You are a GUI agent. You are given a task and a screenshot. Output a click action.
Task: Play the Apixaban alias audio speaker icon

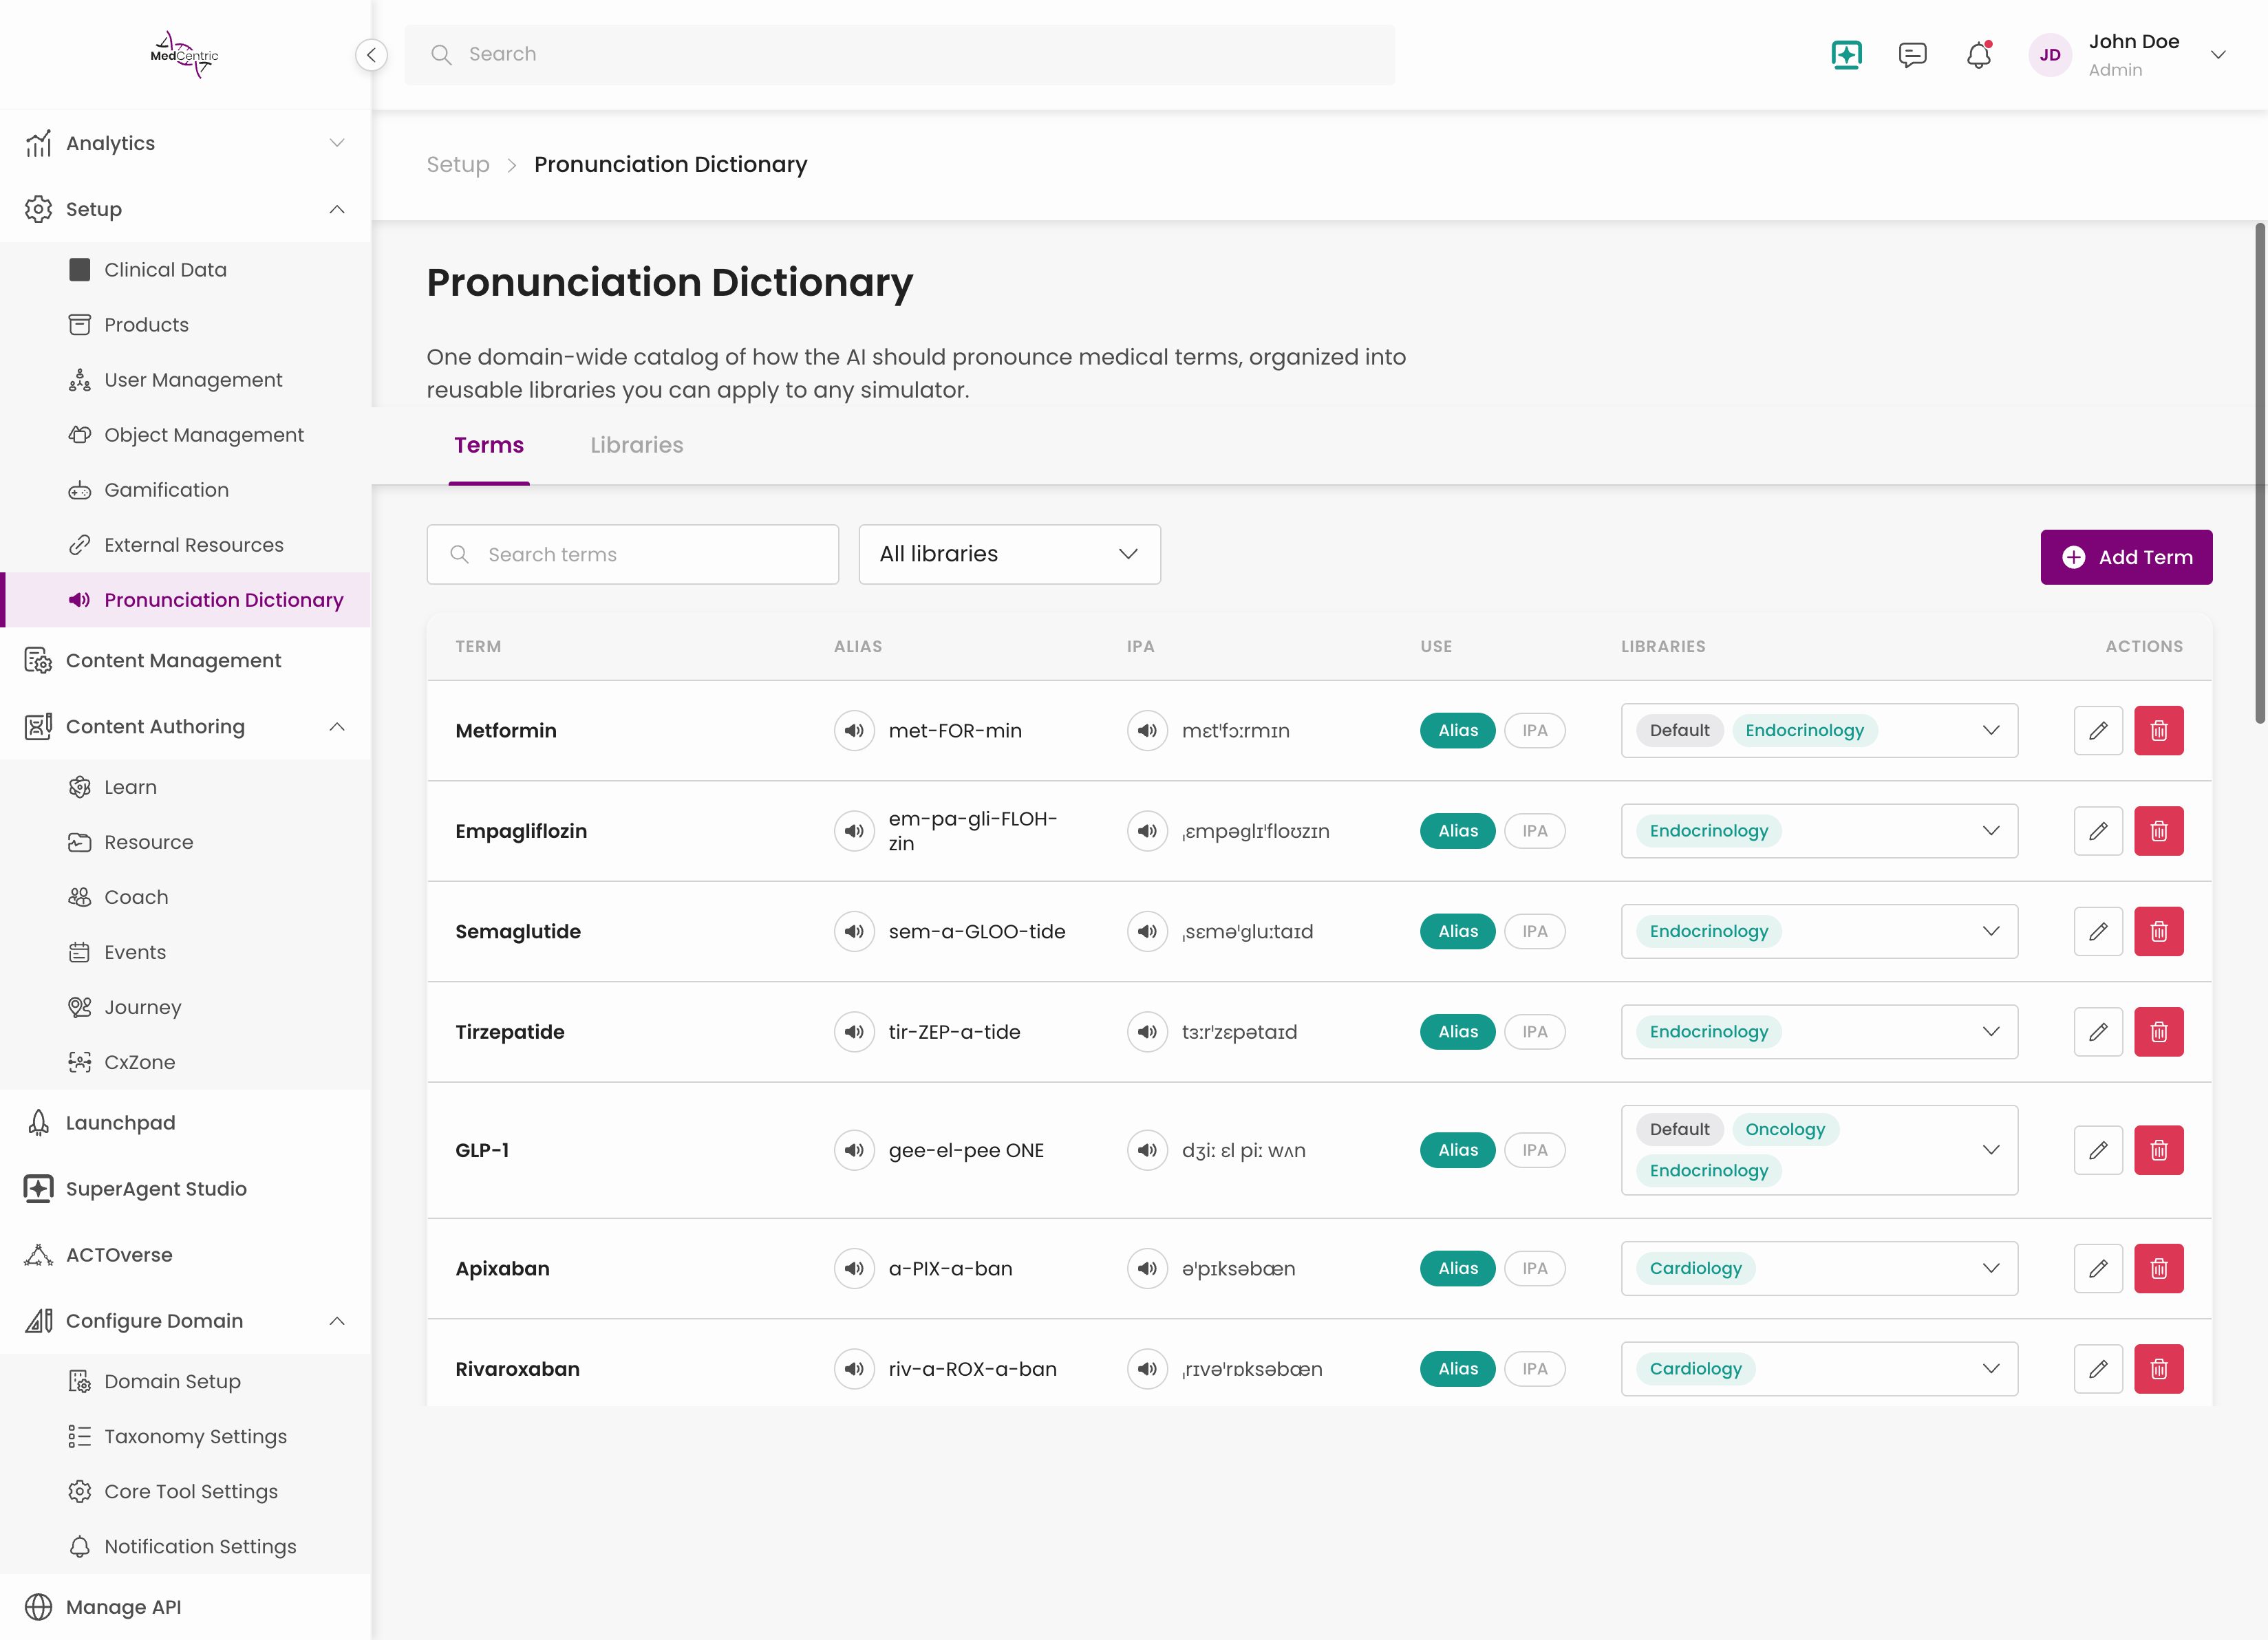click(x=854, y=1269)
